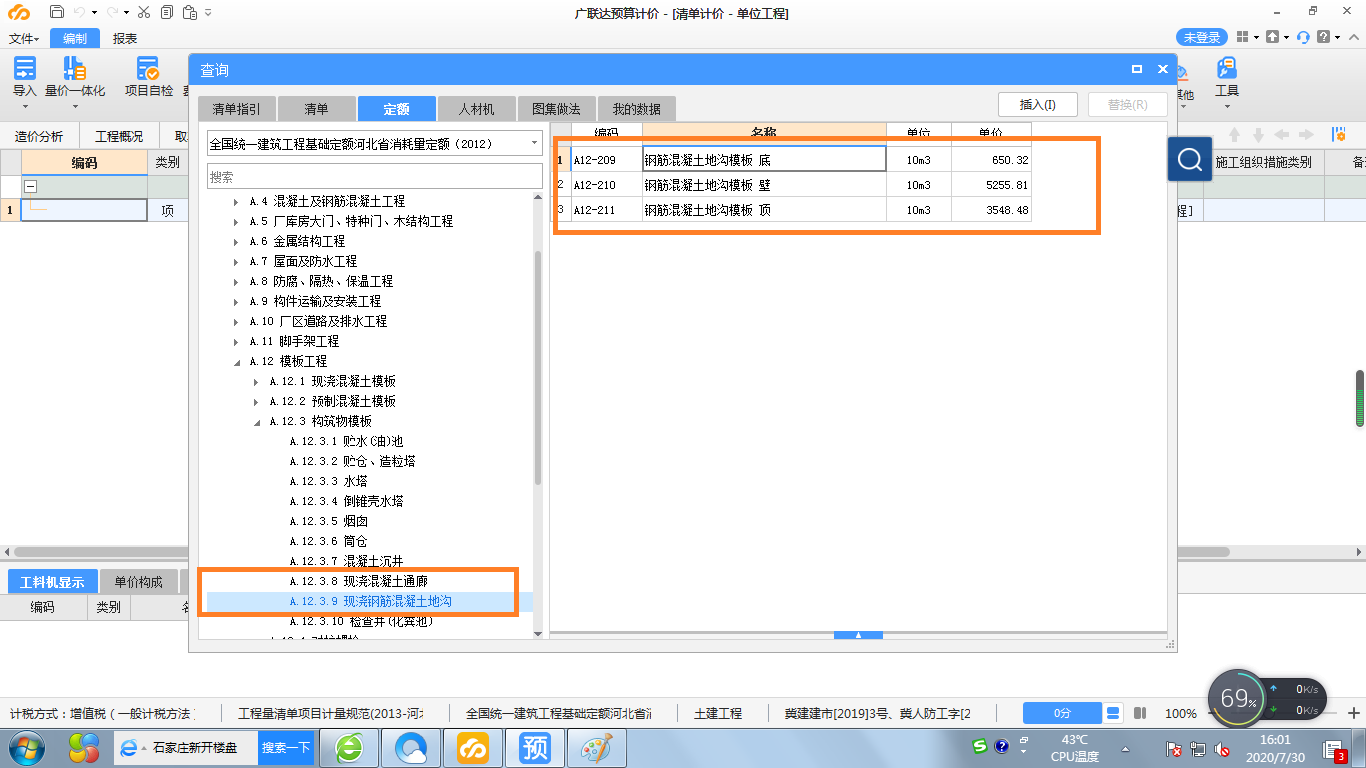The width and height of the screenshot is (1366, 768).
Task: Collapse A.12 模板工程 node
Action: (236, 362)
